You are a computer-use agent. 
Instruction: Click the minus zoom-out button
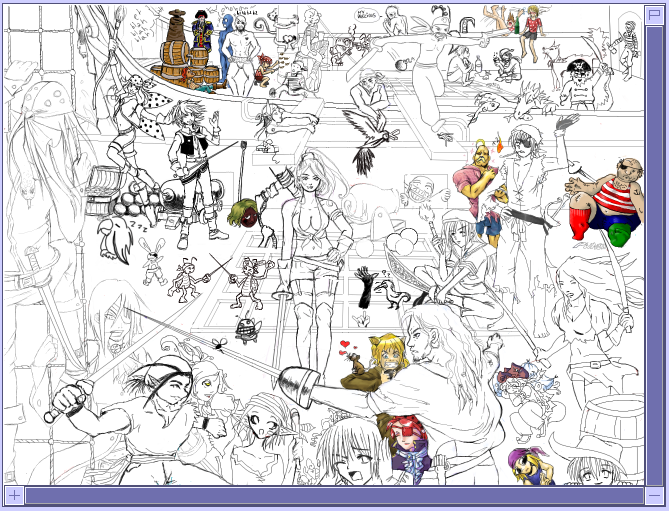(654, 496)
